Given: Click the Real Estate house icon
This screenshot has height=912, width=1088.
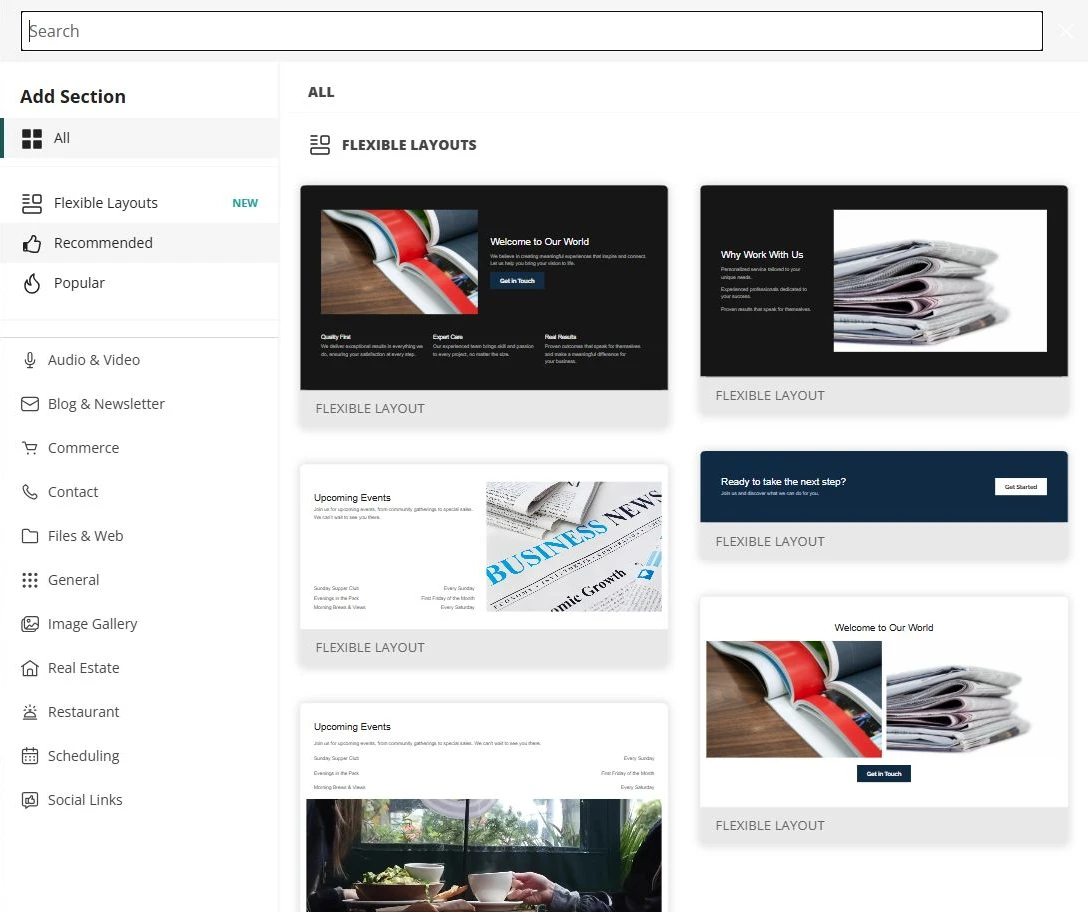Looking at the screenshot, I should pos(30,668).
